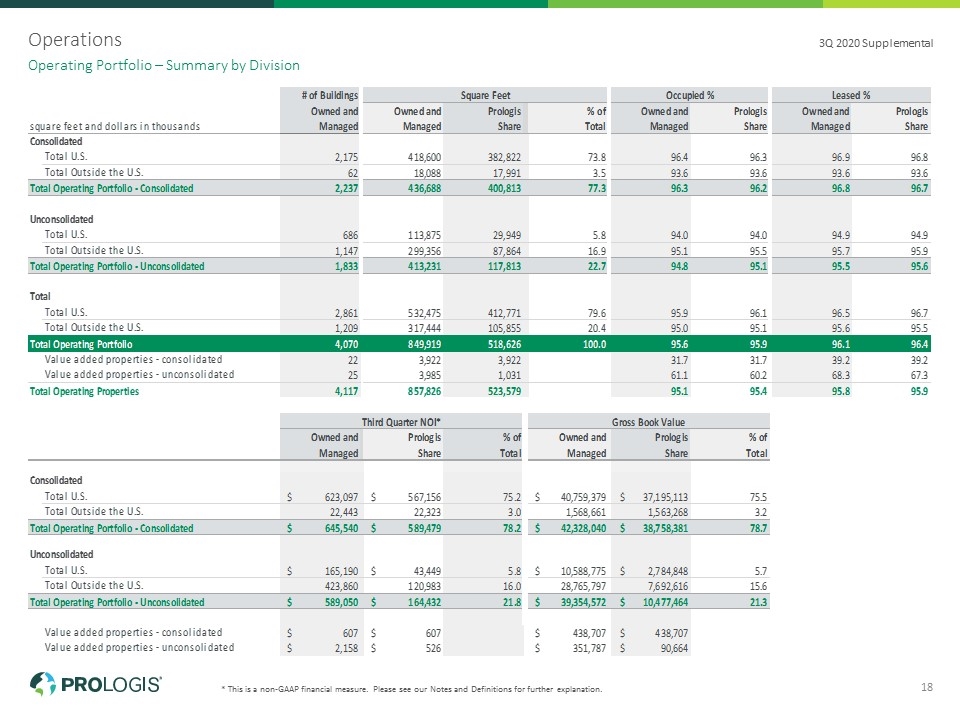Click unconsolidated square feet 113,875

424,235
